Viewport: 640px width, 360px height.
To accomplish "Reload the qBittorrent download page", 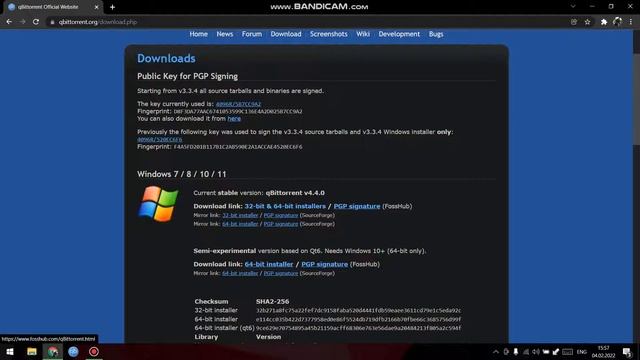I will [x=36, y=22].
